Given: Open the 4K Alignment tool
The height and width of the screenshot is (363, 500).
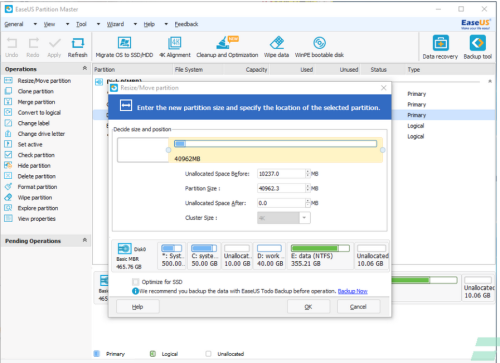Looking at the screenshot, I should point(175,47).
